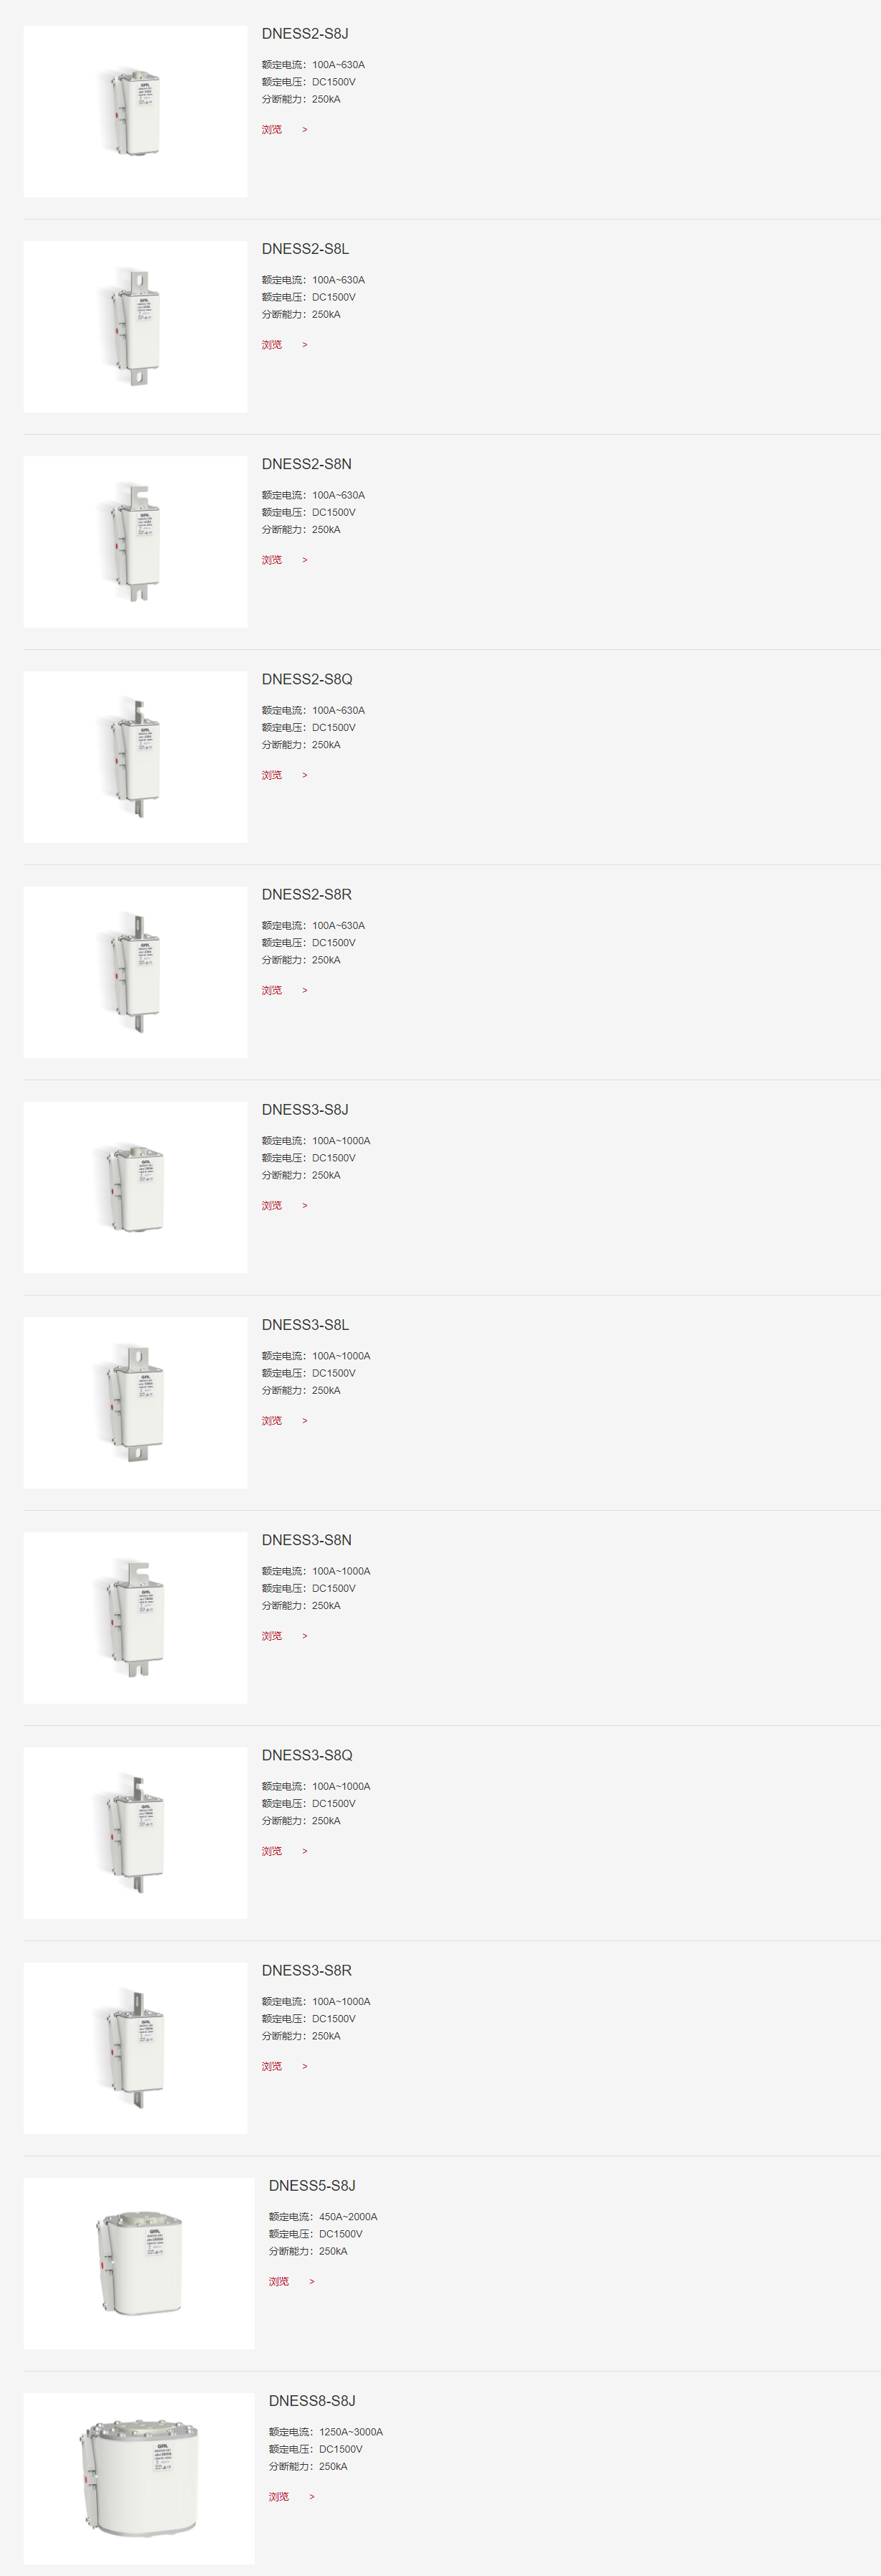This screenshot has width=881, height=2576.
Task: Open the DNESS2-S8N fuse thumbnail
Action: point(135,541)
